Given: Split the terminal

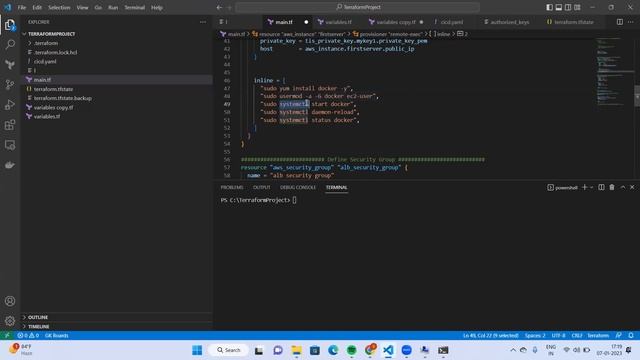Looking at the screenshot, I should [x=601, y=187].
